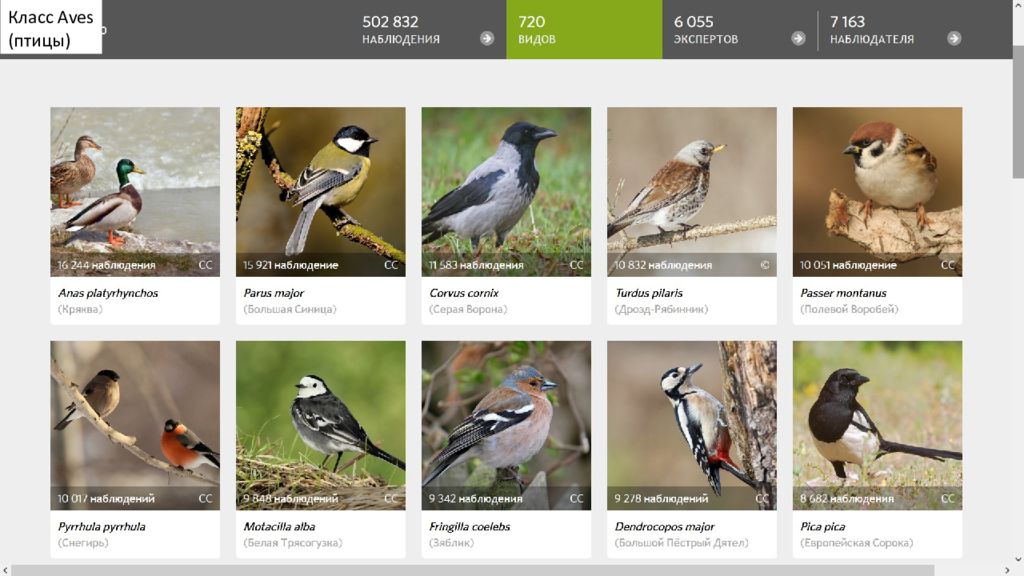Open the 502 832 наблюдения tab

point(428,29)
